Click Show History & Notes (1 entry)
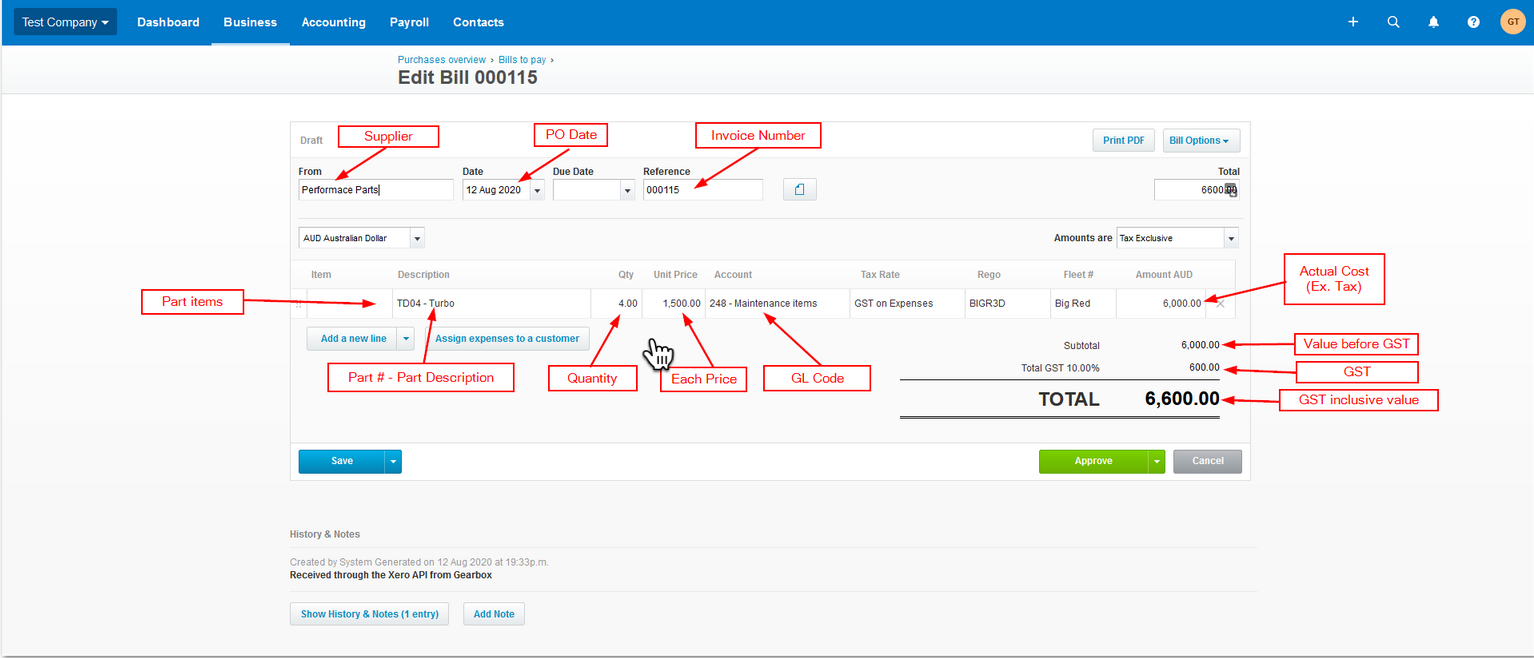This screenshot has width=1534, height=658. click(370, 614)
